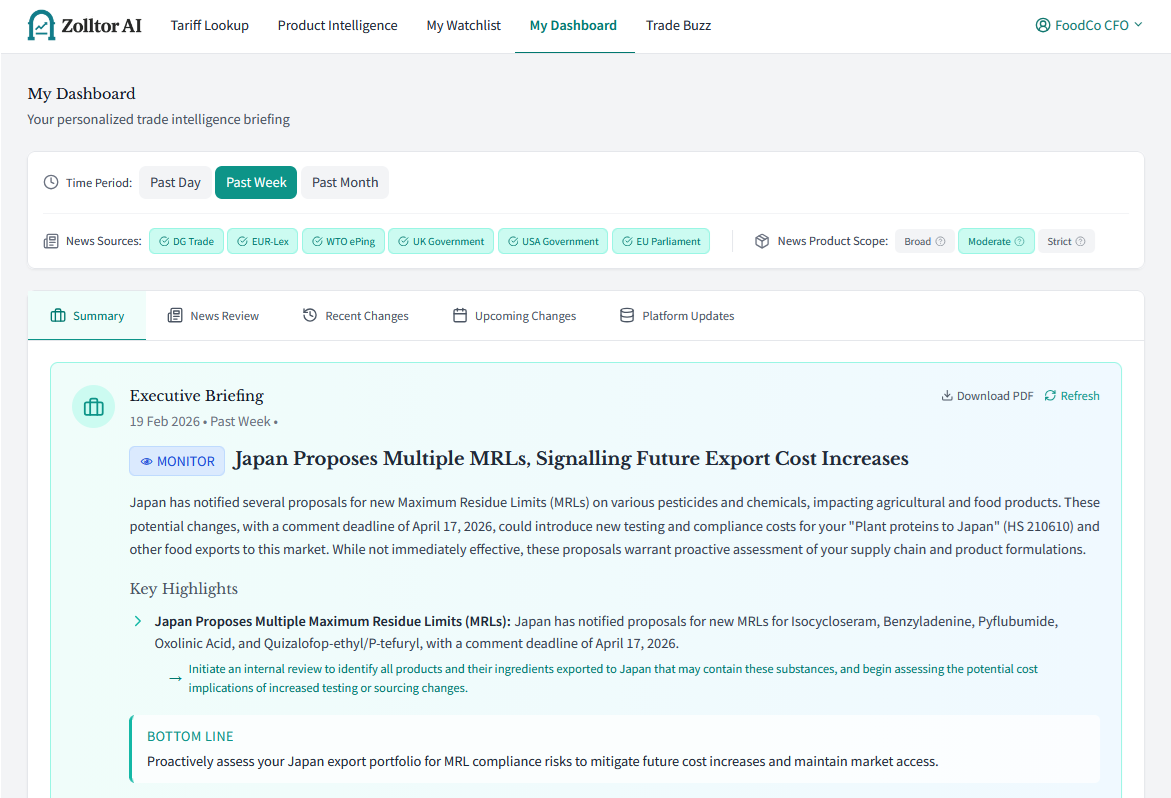Click the green 'Initiate an internal review' recommendation

pos(613,679)
